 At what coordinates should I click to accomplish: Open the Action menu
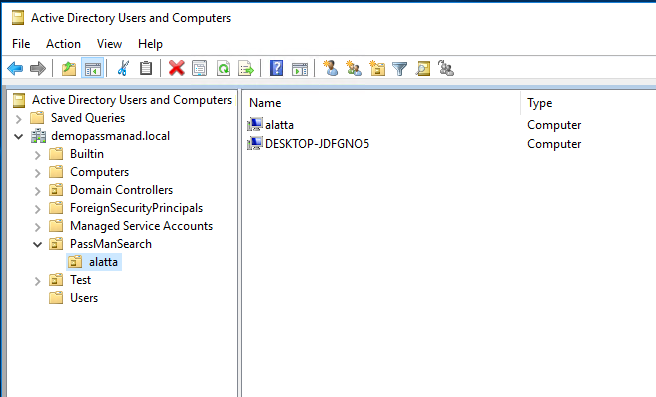point(63,44)
